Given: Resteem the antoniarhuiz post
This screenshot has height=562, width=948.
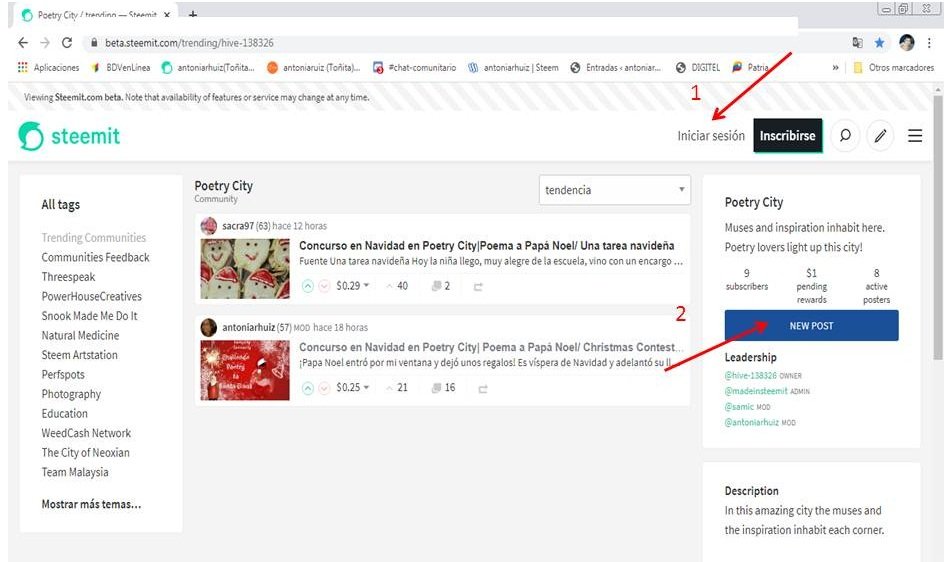Looking at the screenshot, I should tap(482, 389).
